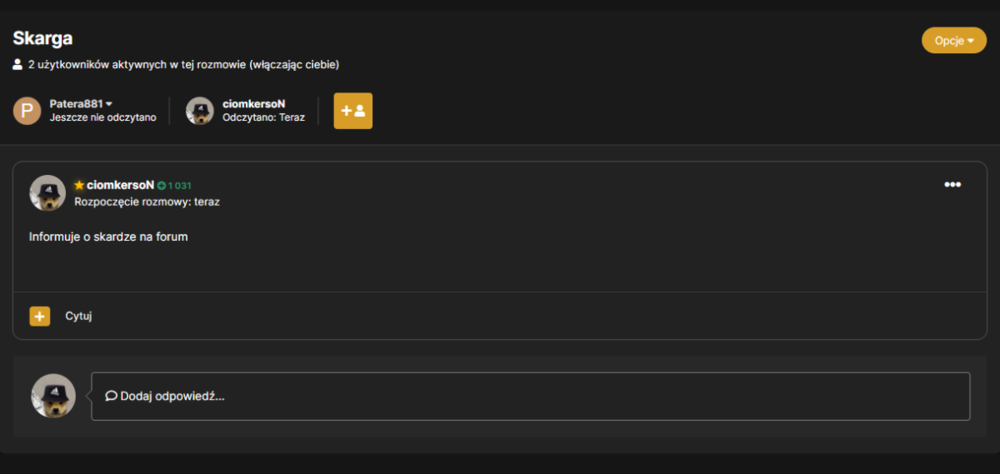Expand the caret next to Patera881
1000x474 pixels.
click(109, 104)
